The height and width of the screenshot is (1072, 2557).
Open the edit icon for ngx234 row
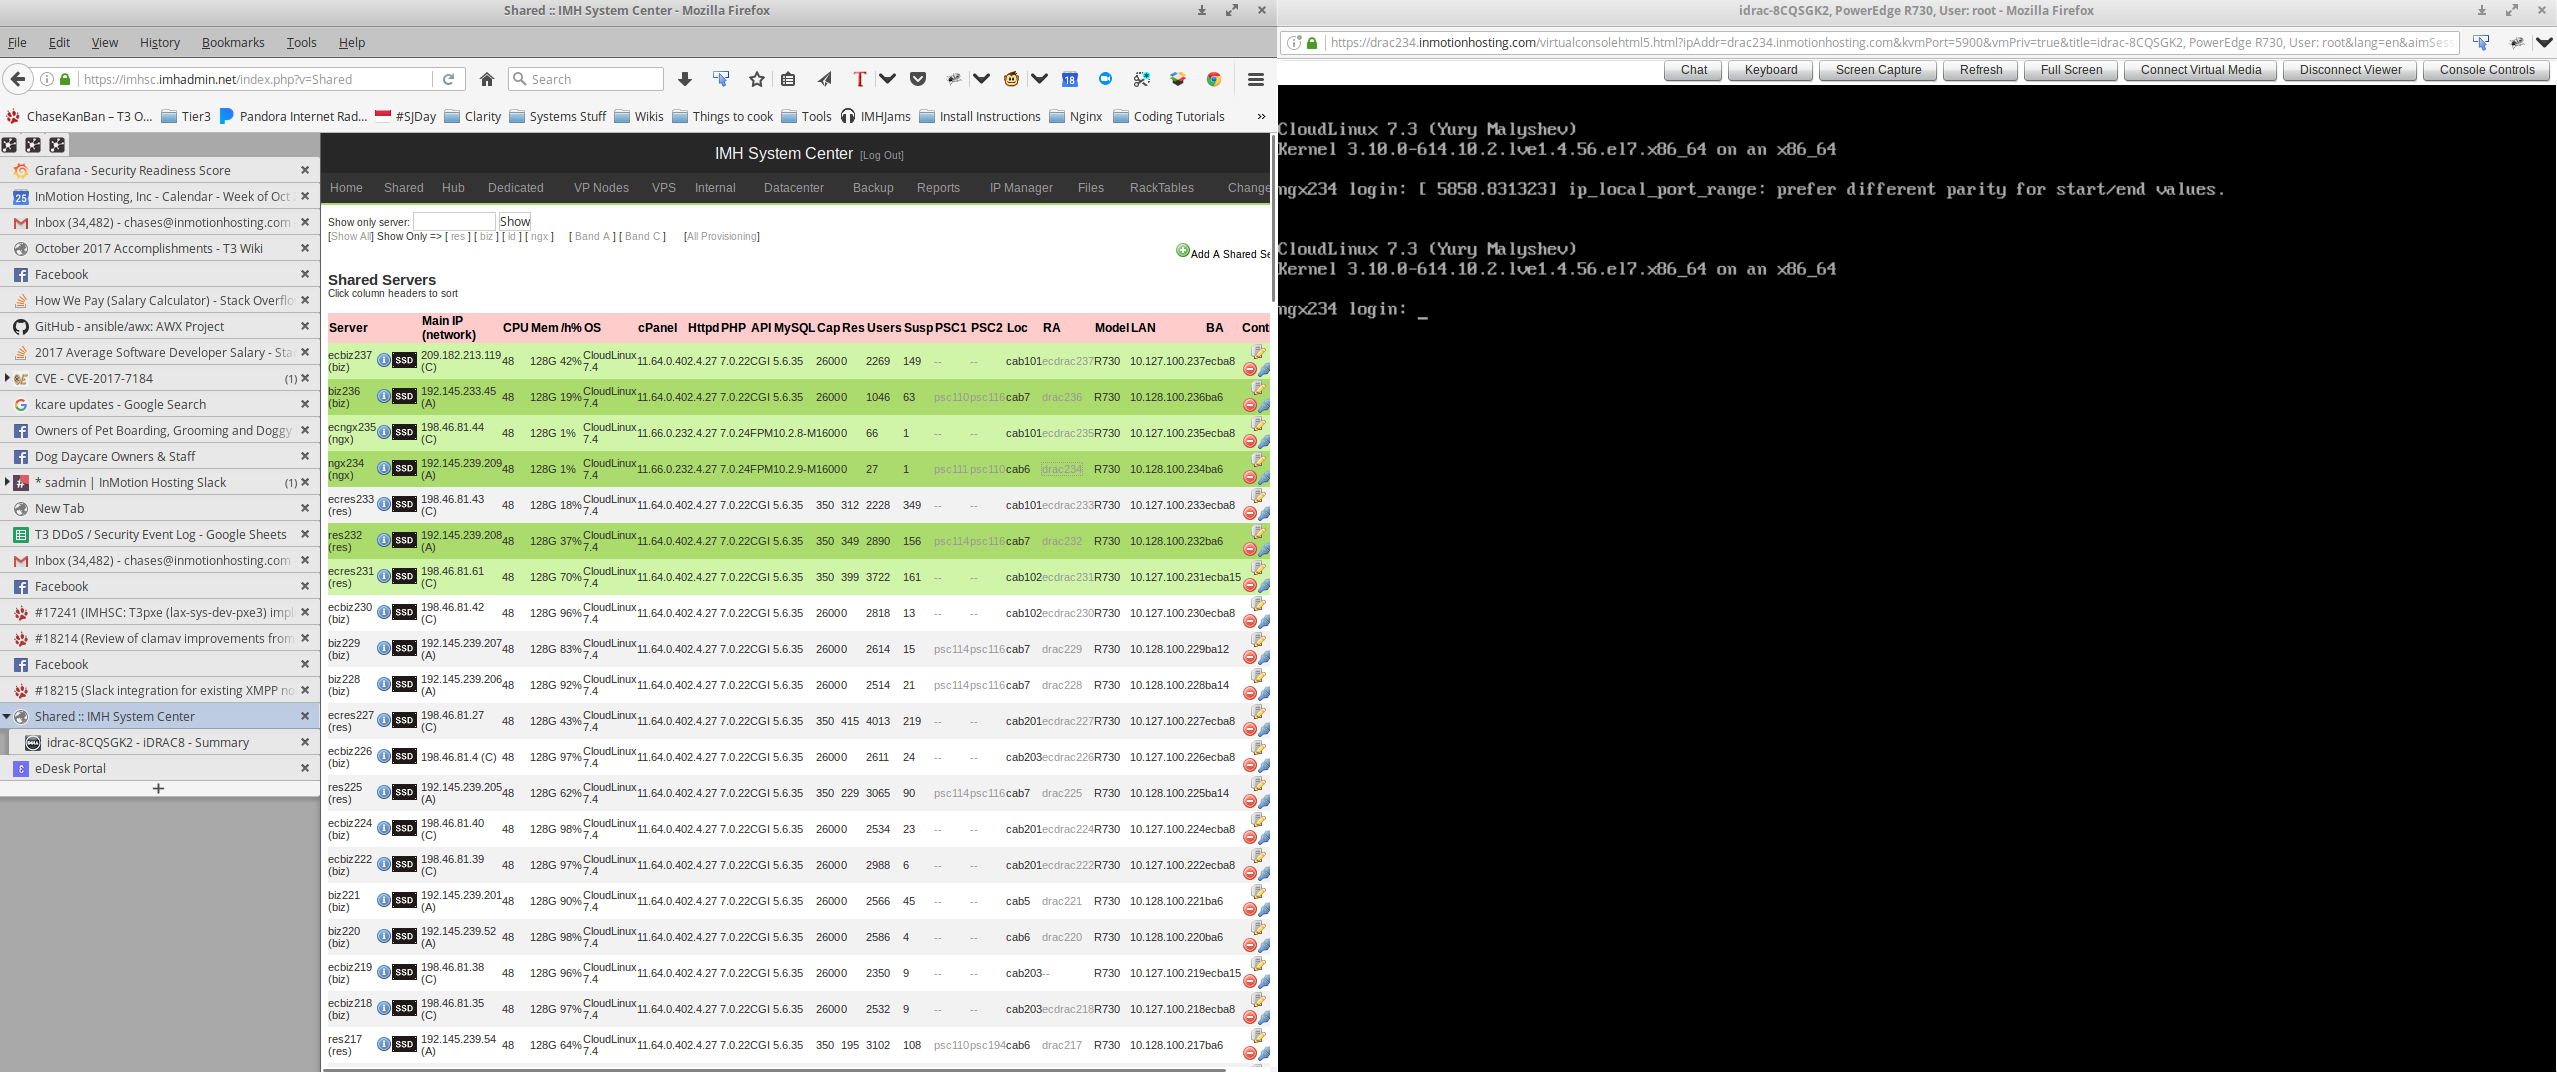[x=1258, y=461]
